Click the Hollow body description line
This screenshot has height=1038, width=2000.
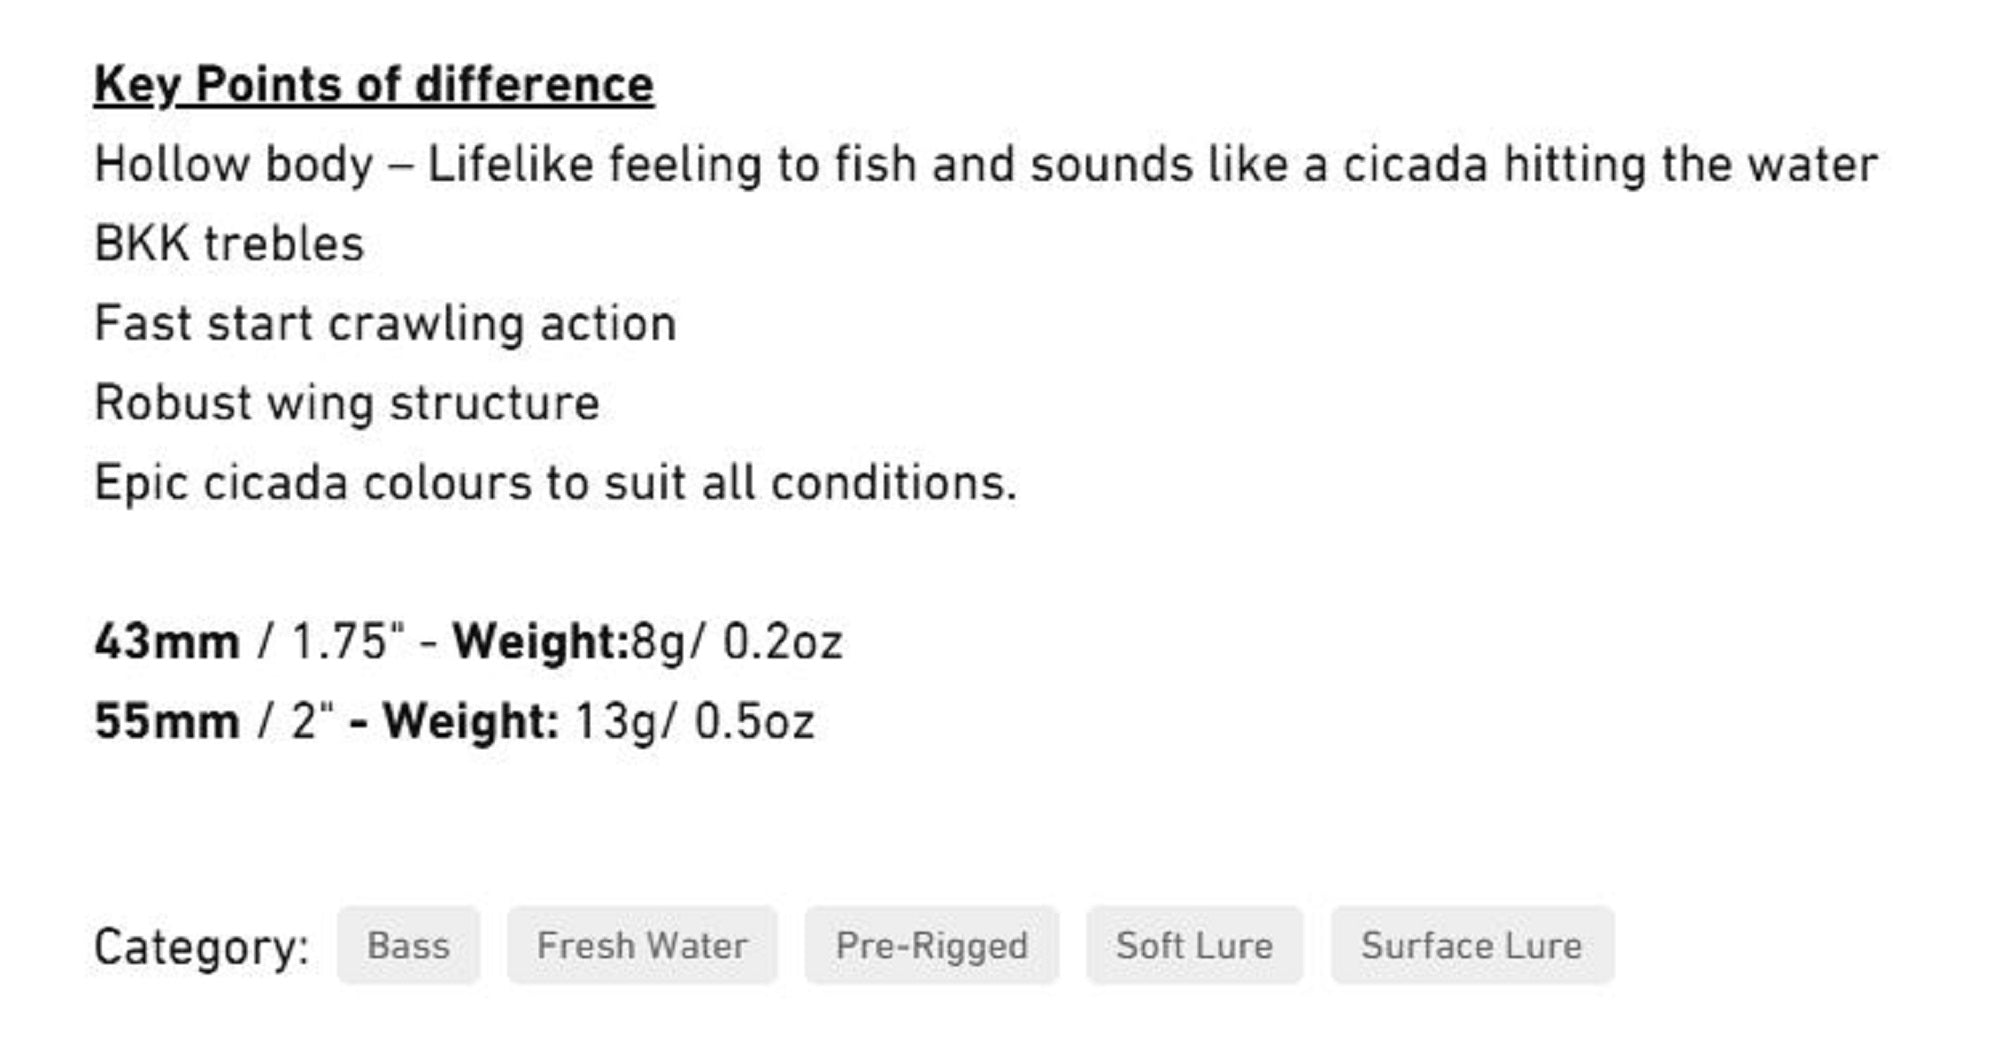[985, 165]
